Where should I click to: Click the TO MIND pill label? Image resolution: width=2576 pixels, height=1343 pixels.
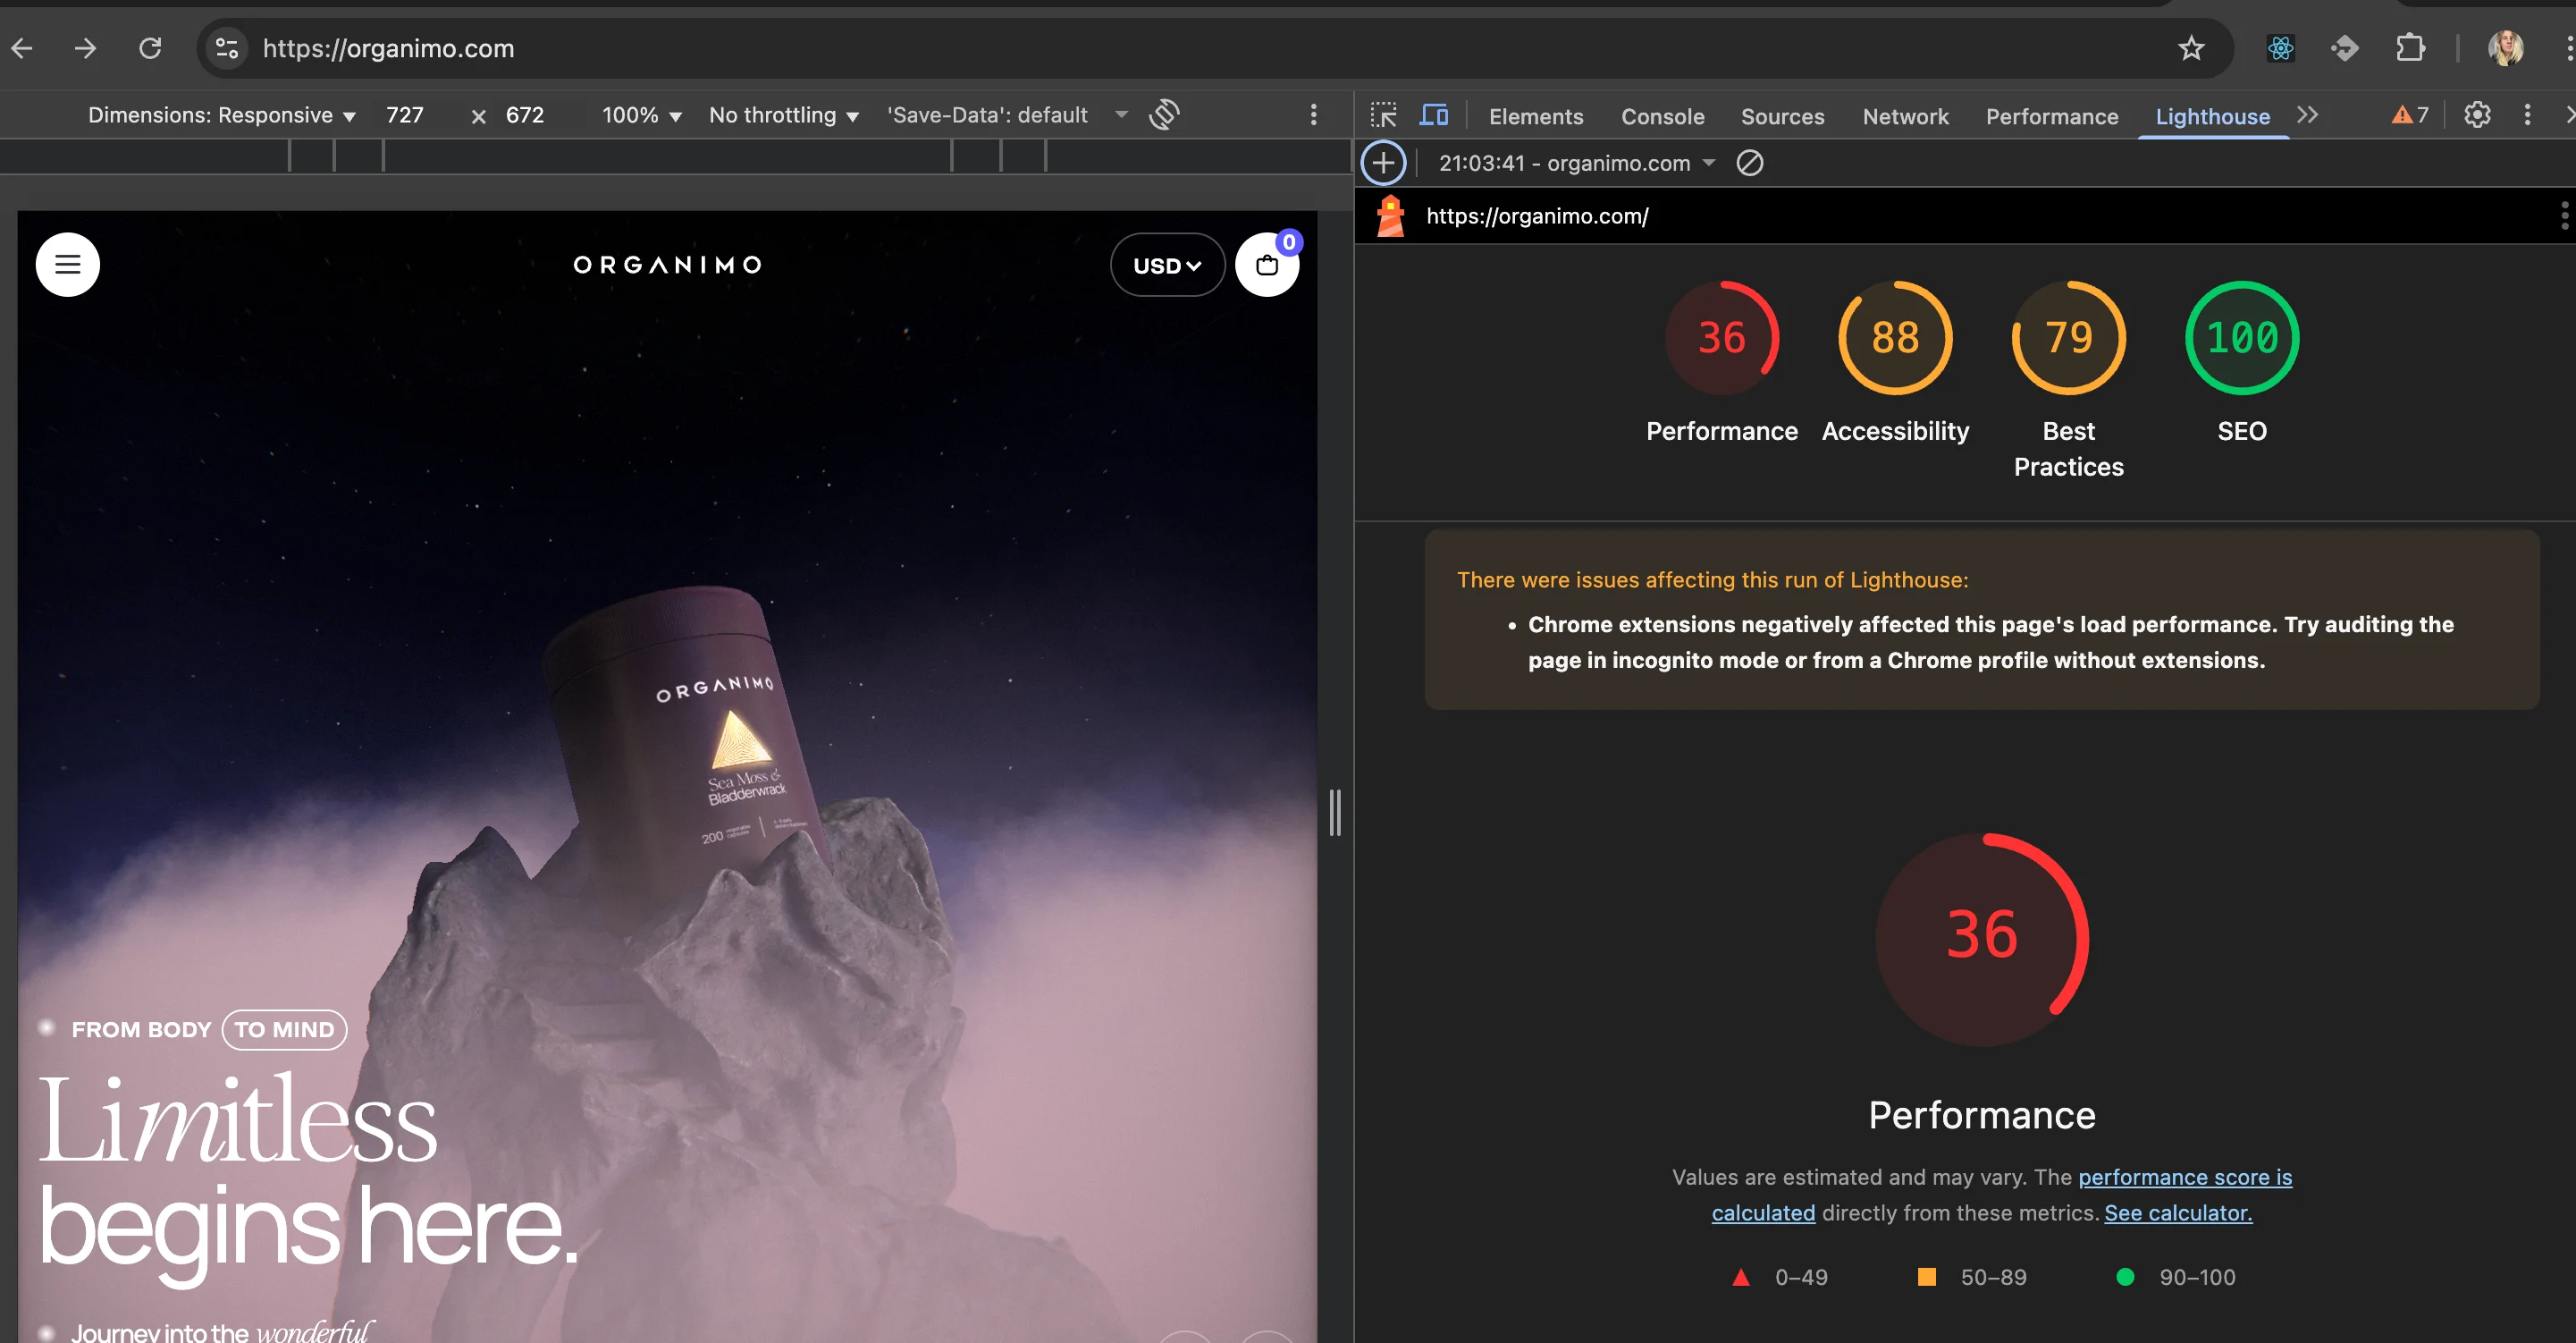pos(284,1030)
